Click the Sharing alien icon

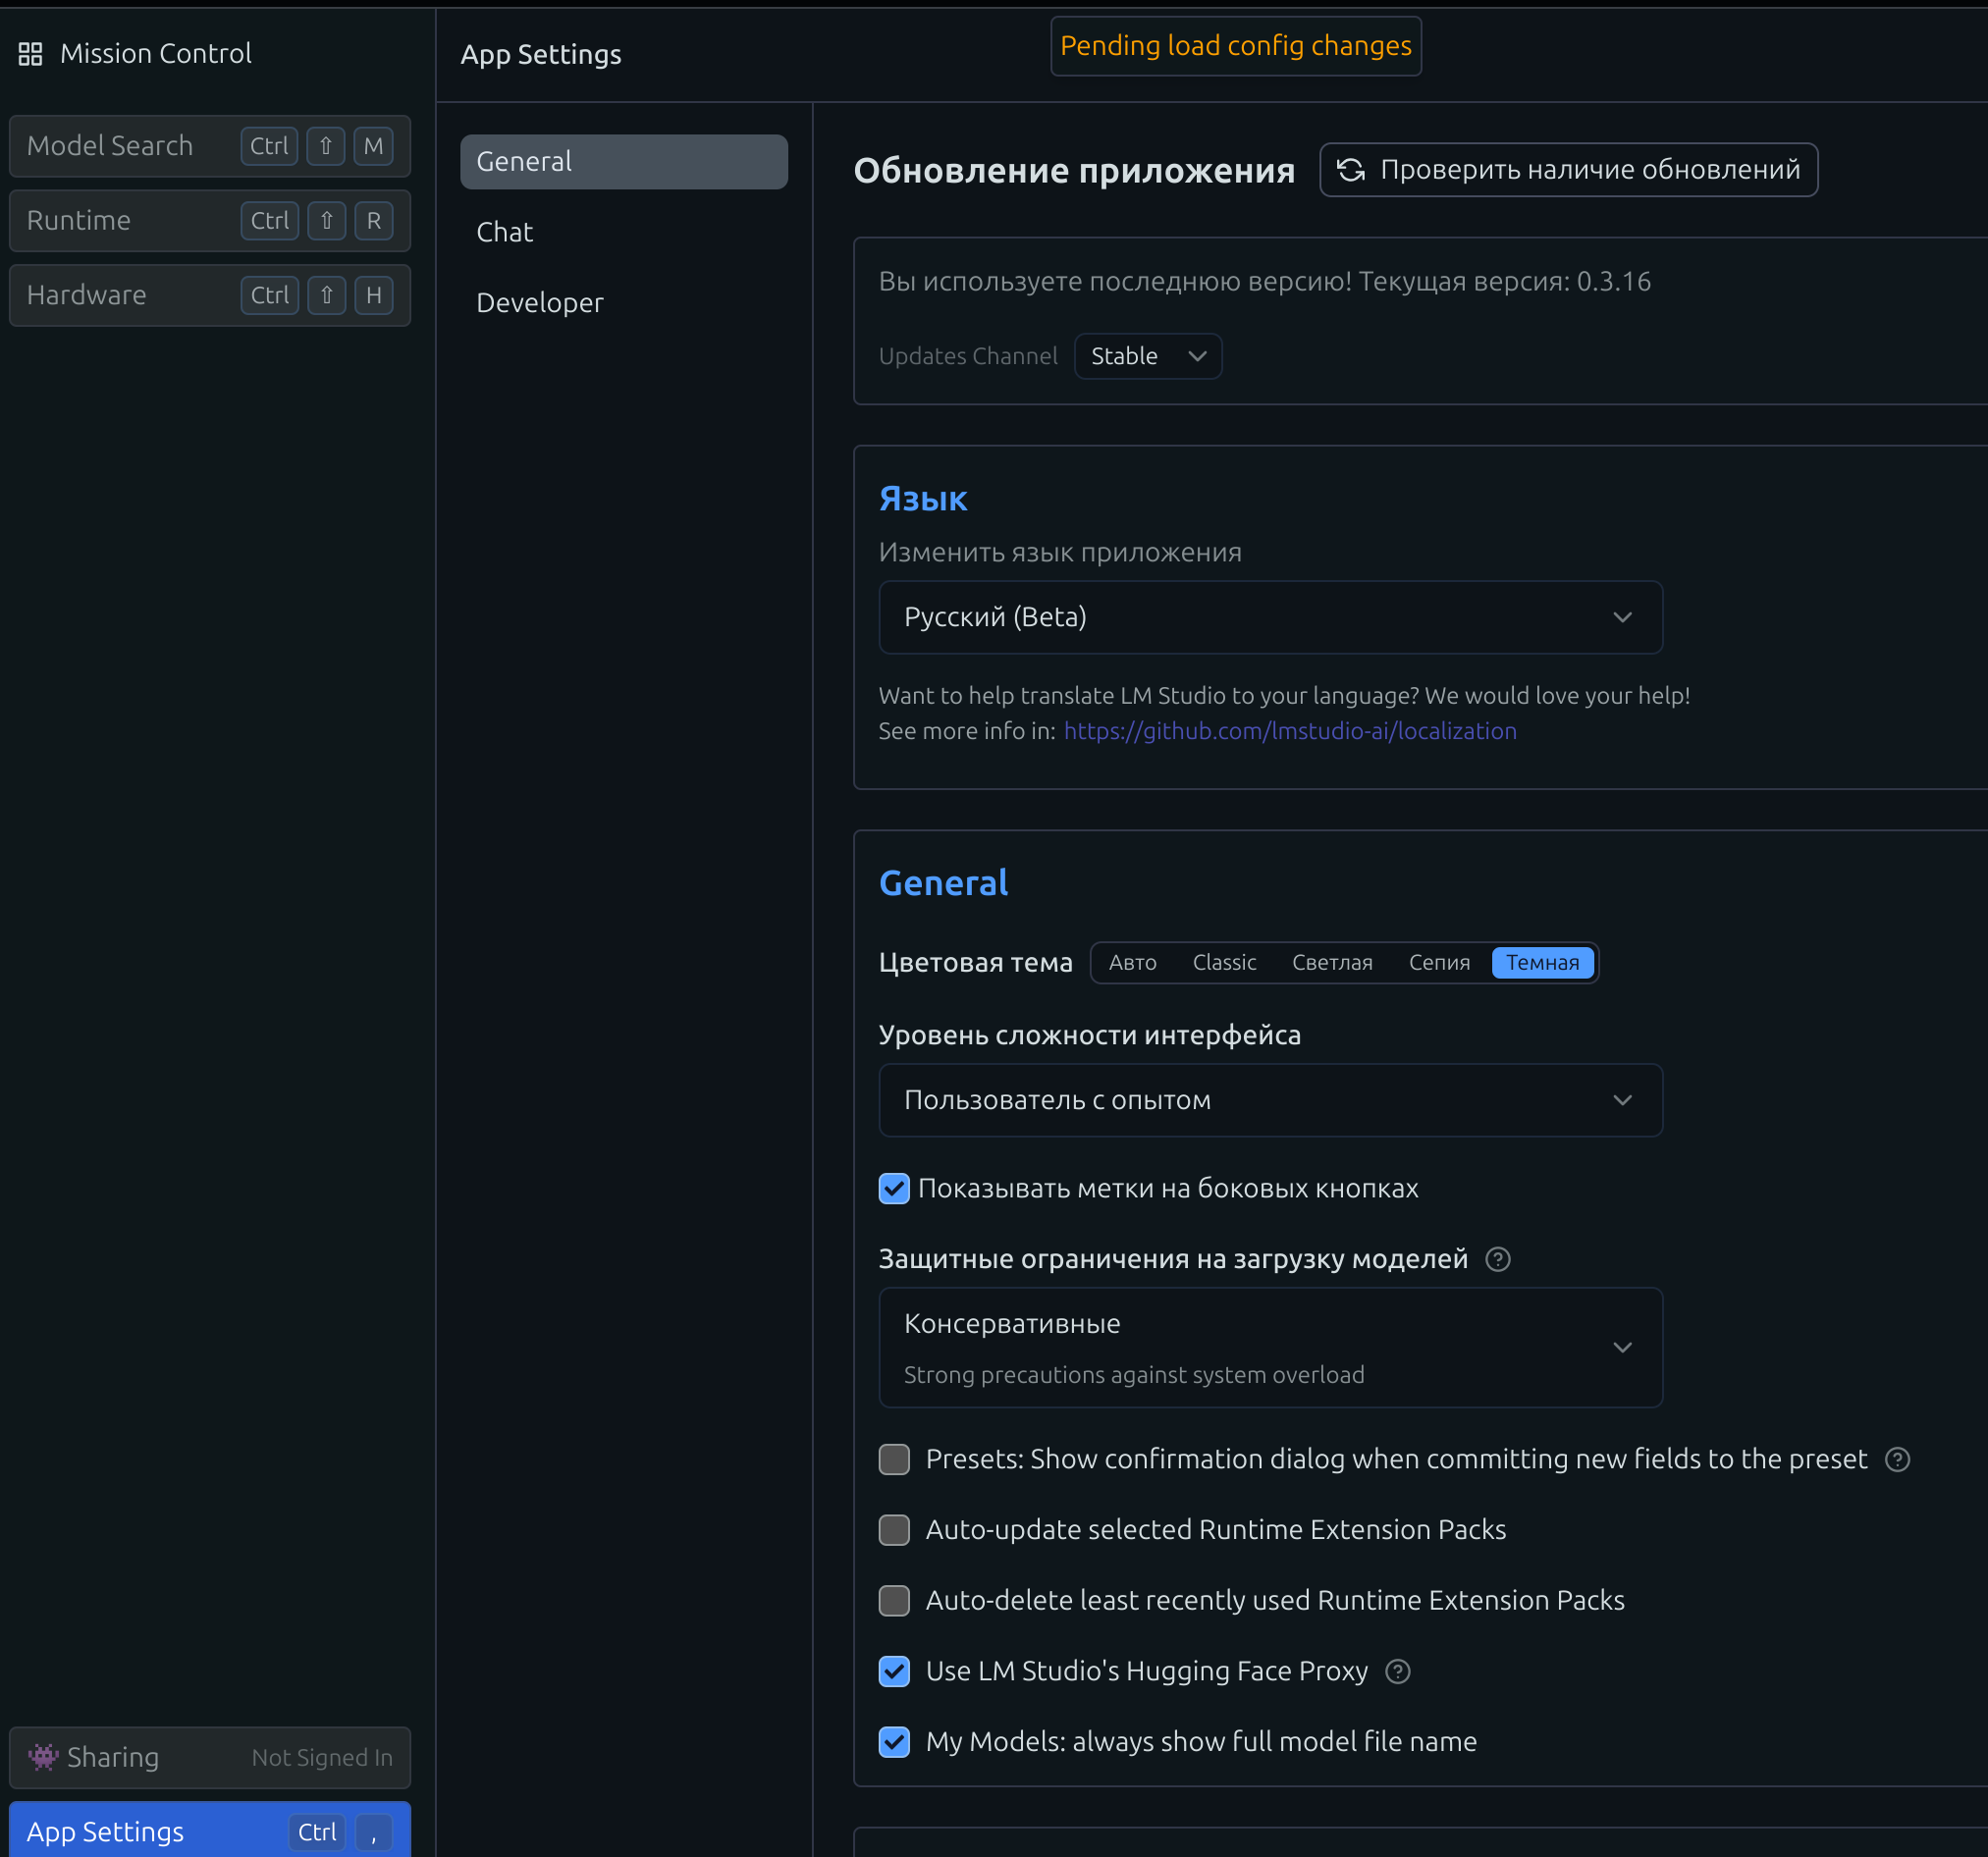coord(43,1757)
